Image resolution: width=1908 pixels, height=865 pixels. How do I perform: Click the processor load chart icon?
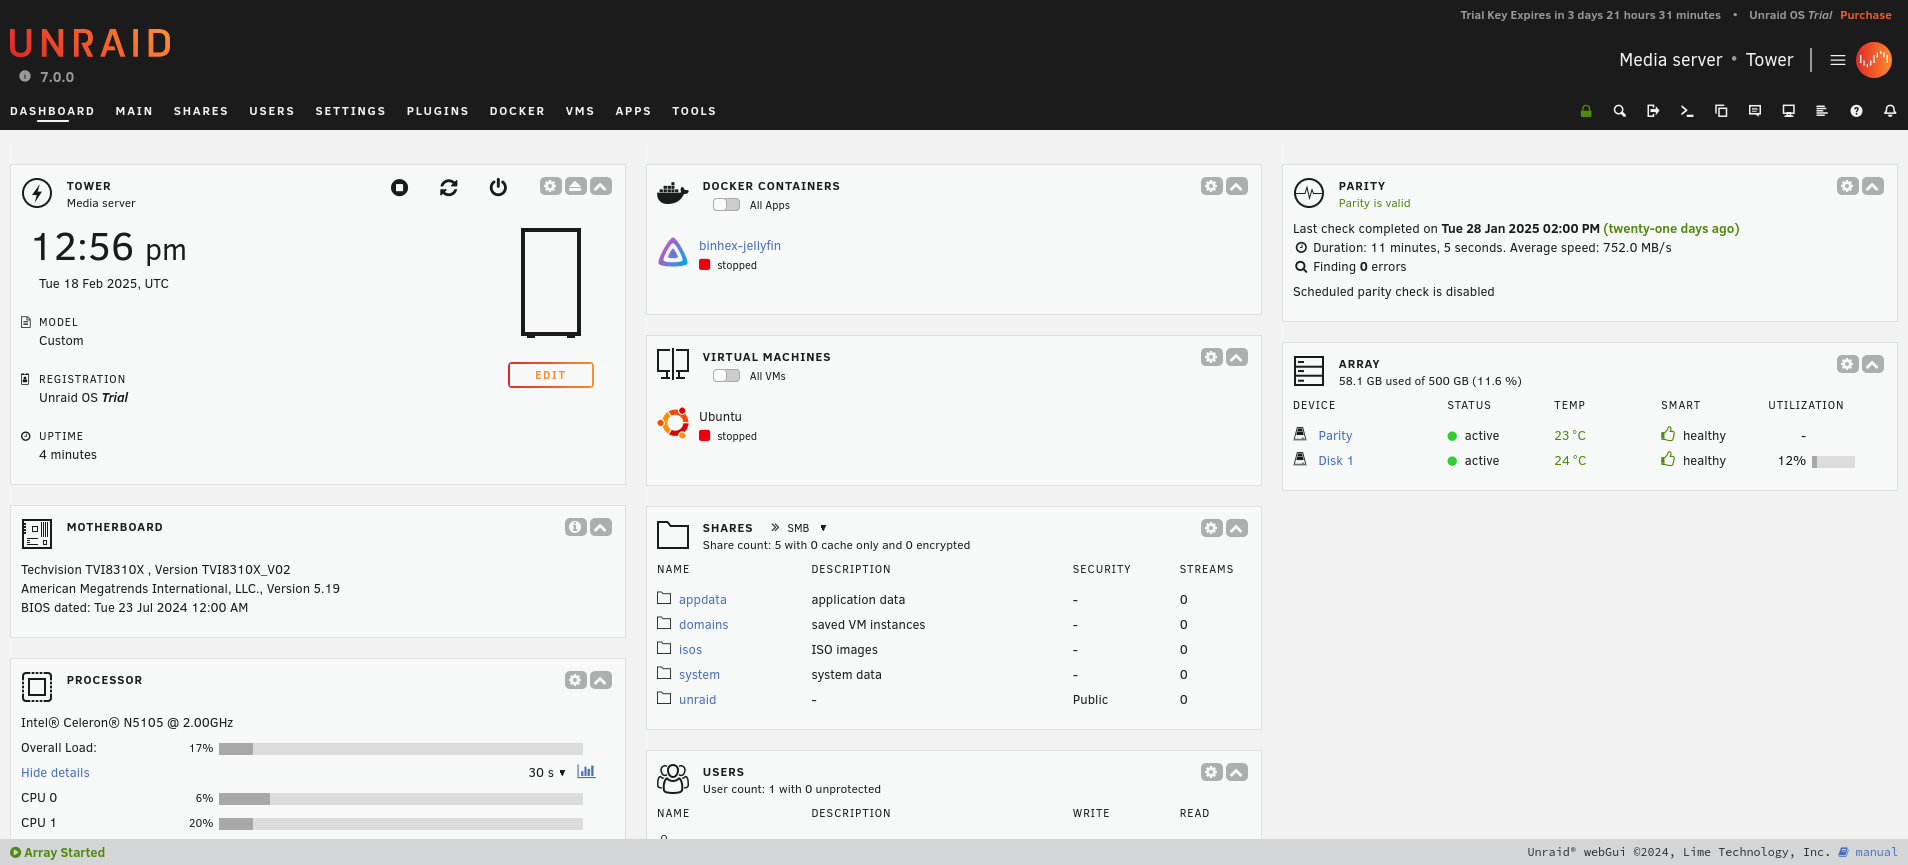click(586, 771)
